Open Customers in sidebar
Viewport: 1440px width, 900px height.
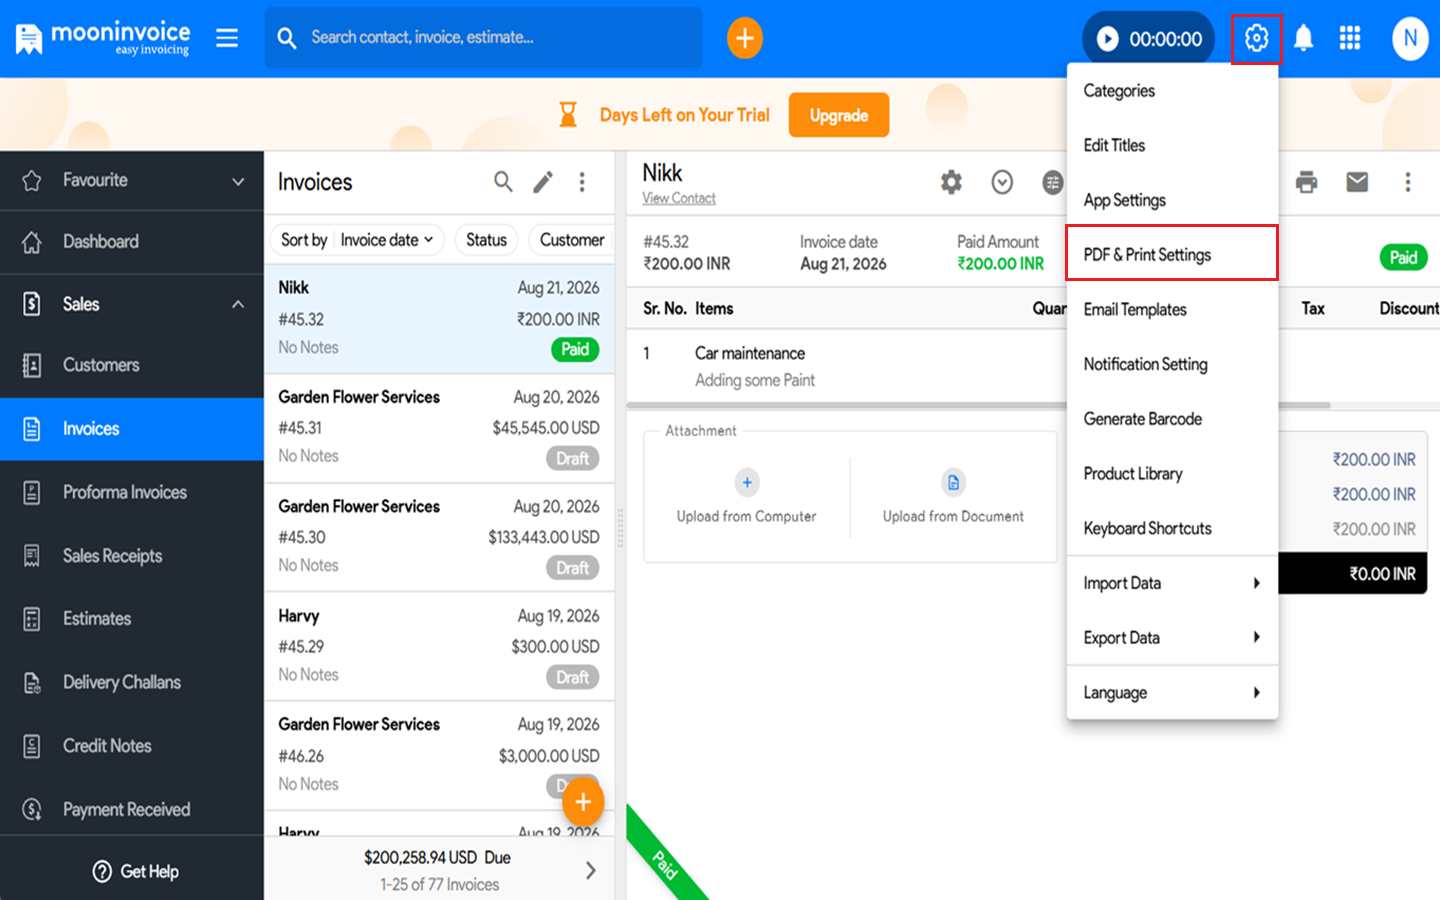132,365
